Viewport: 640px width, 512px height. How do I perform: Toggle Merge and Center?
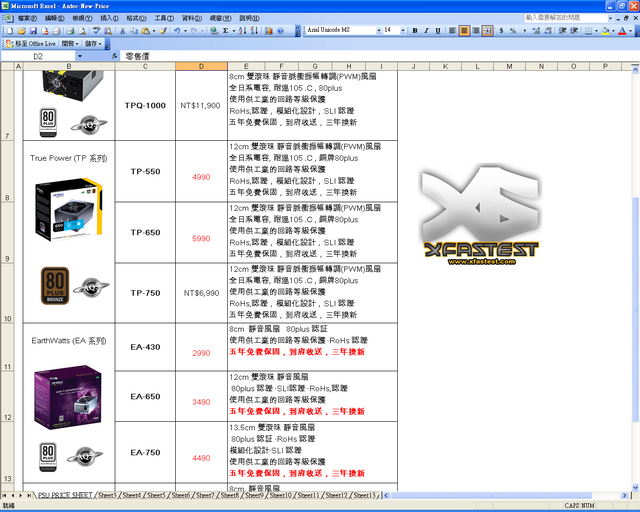487,31
